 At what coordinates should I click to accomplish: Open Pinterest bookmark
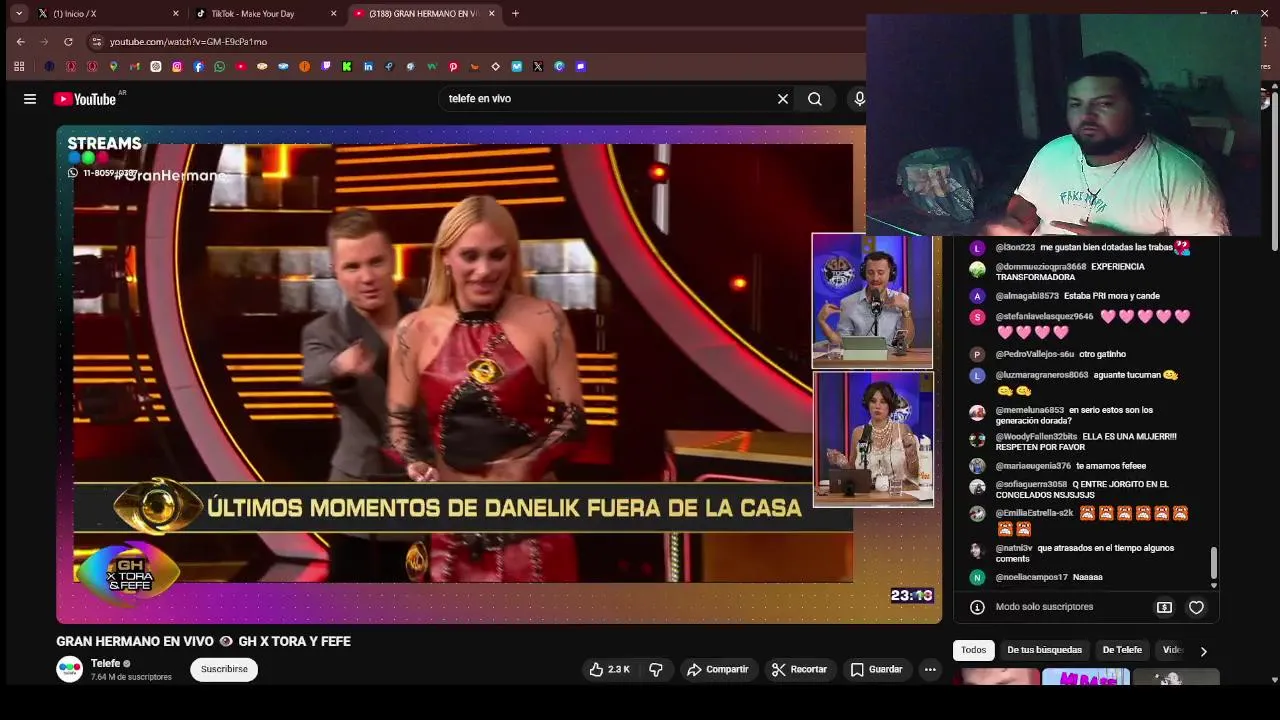tap(453, 67)
